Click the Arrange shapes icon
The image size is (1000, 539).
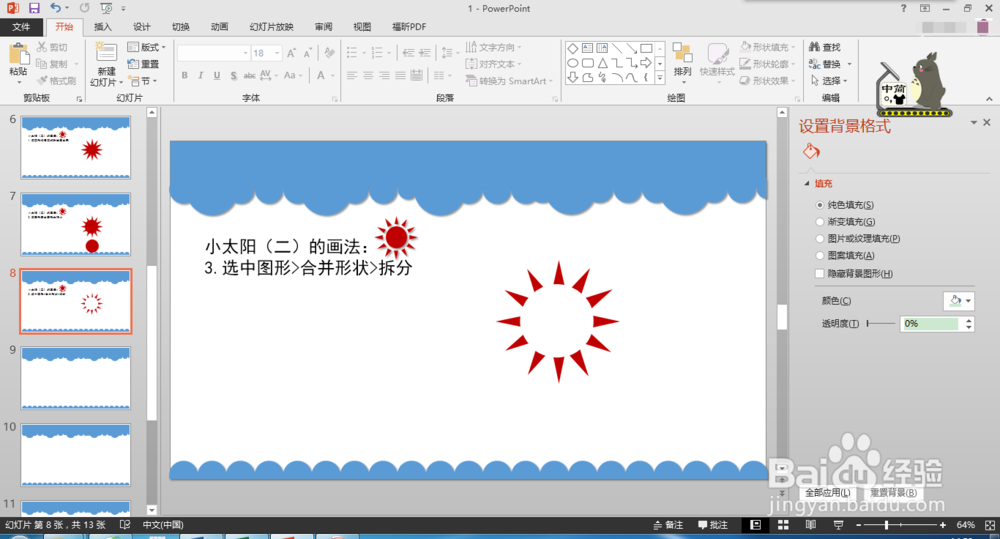pyautogui.click(x=682, y=54)
